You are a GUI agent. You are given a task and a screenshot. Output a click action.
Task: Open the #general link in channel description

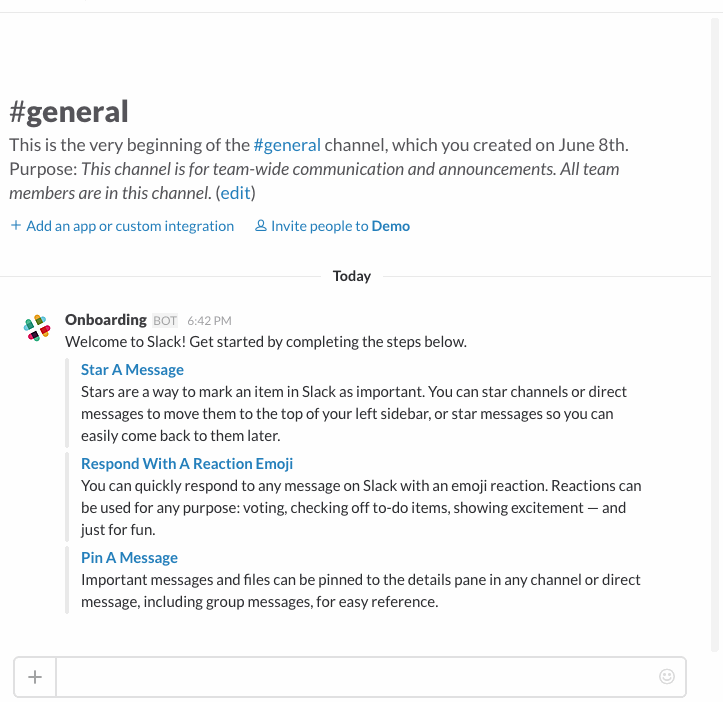pyautogui.click(x=287, y=144)
